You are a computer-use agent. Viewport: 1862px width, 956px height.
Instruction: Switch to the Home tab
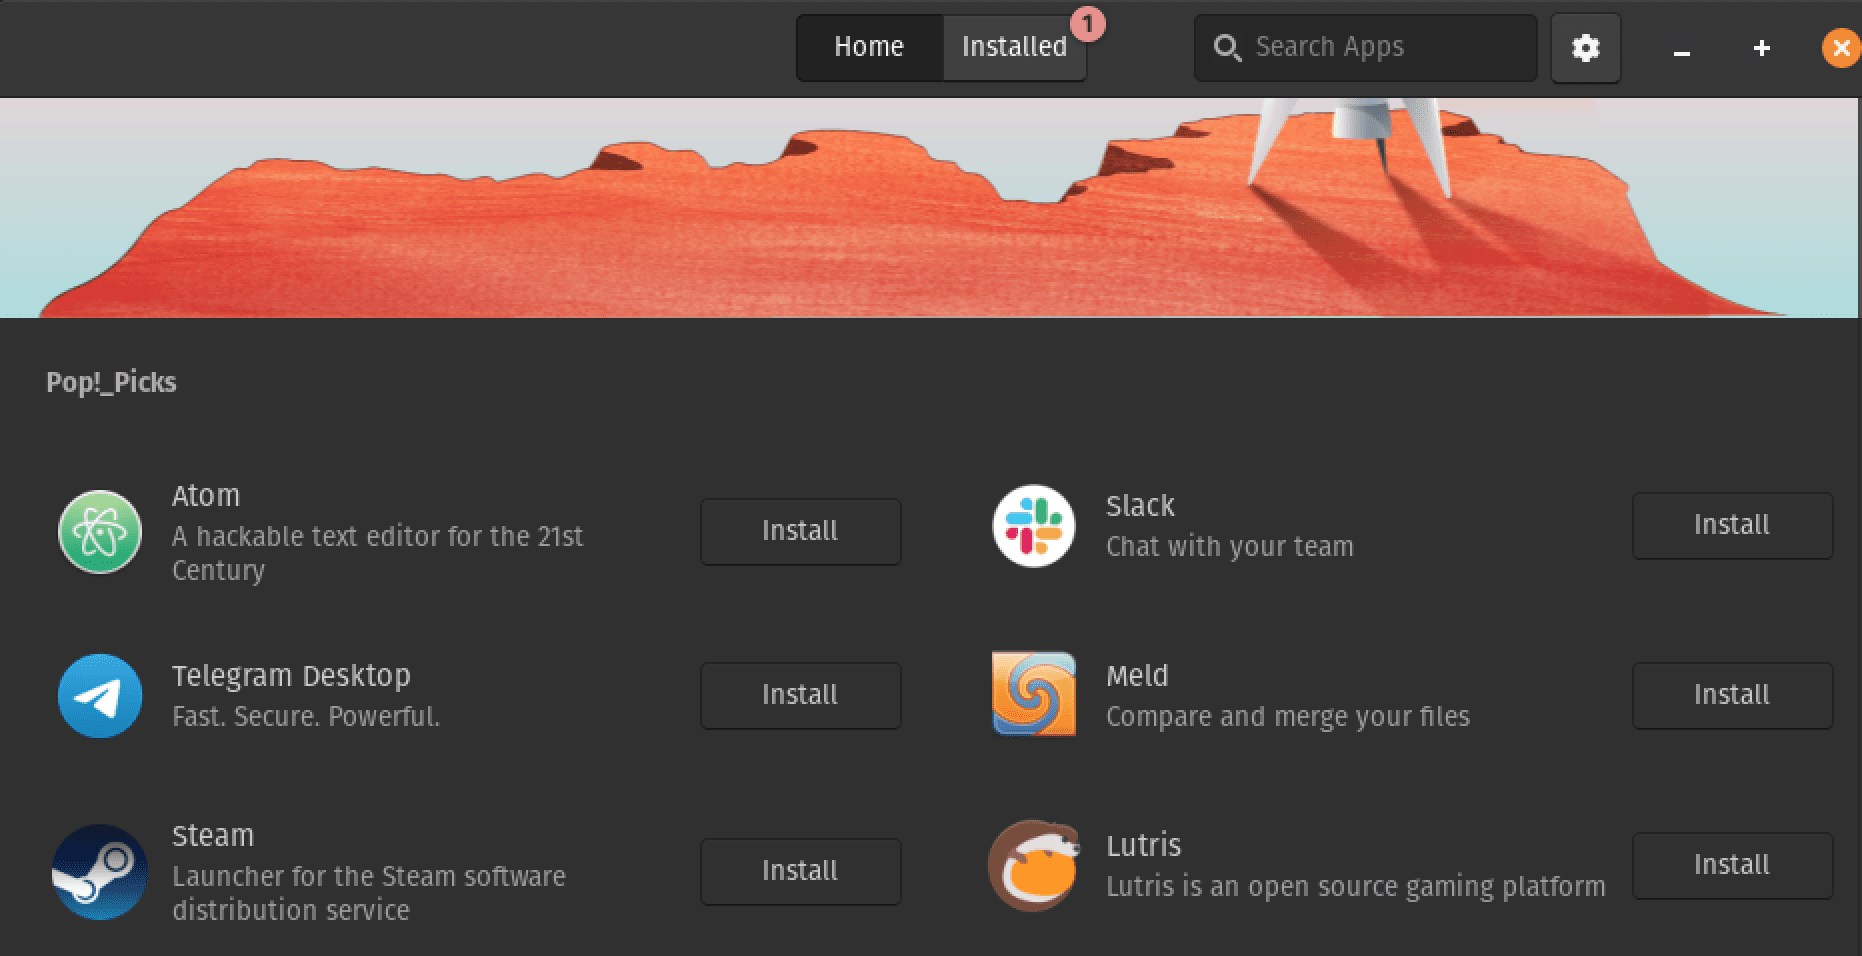point(868,47)
